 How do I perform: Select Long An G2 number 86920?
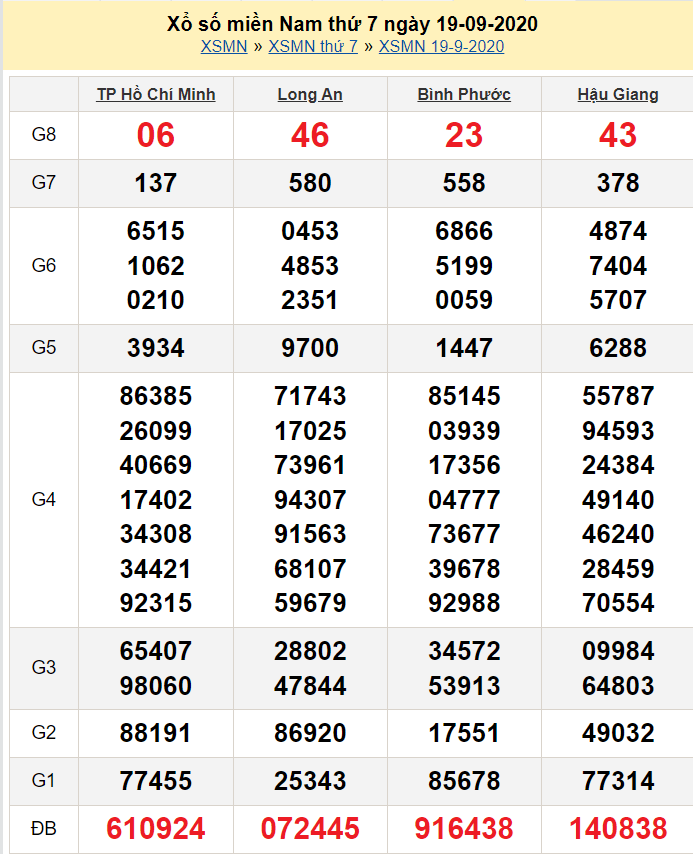[310, 733]
